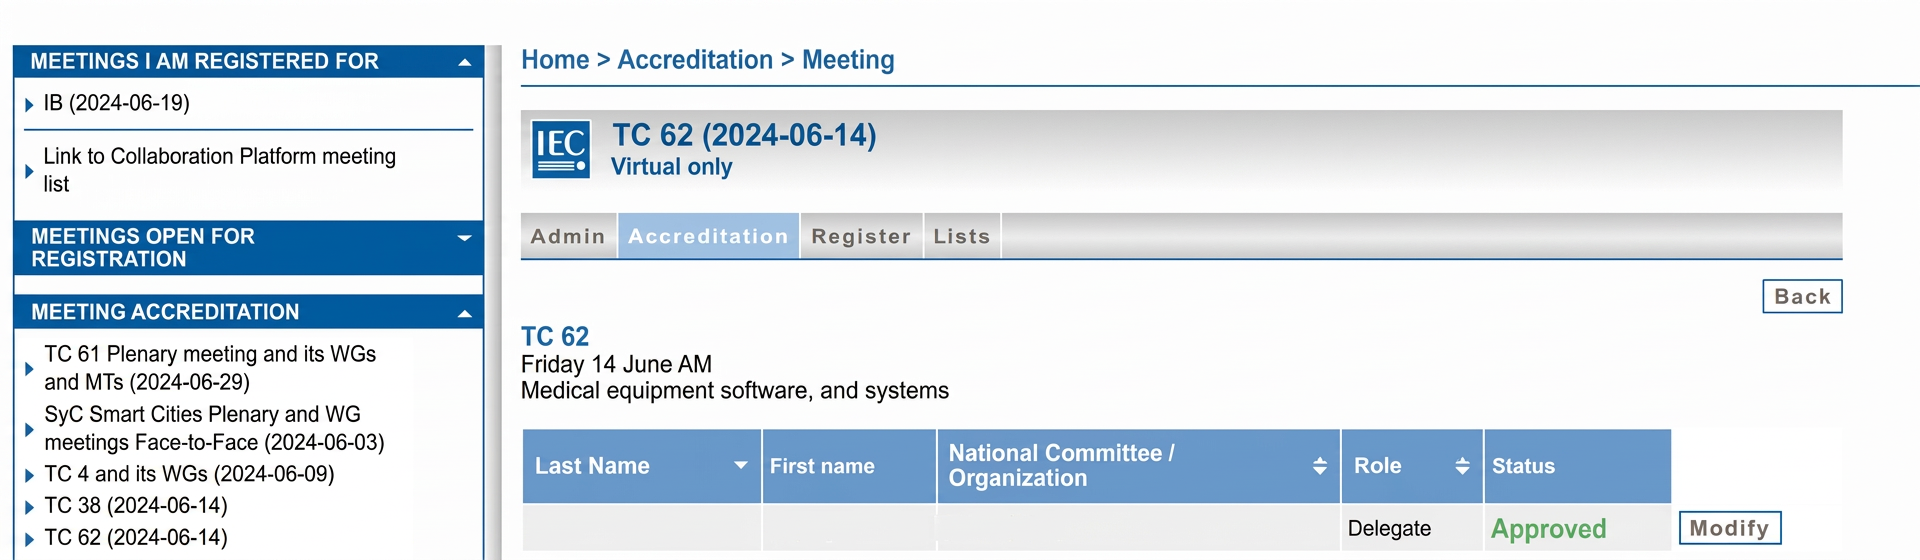Click the arrow beside IB (2024-06-19)
The image size is (1920, 560).
[x=29, y=104]
